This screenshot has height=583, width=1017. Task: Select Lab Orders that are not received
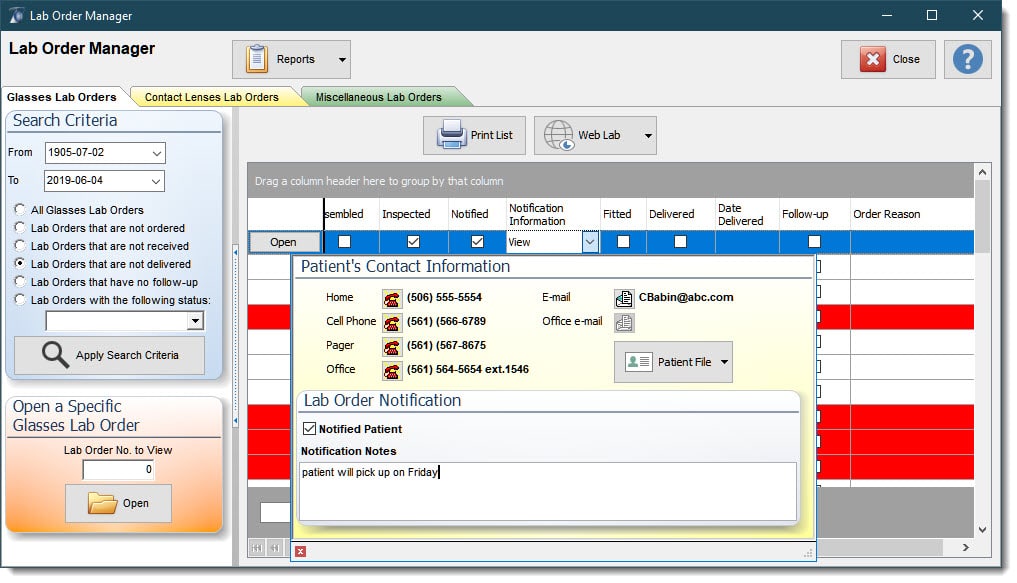(20, 246)
